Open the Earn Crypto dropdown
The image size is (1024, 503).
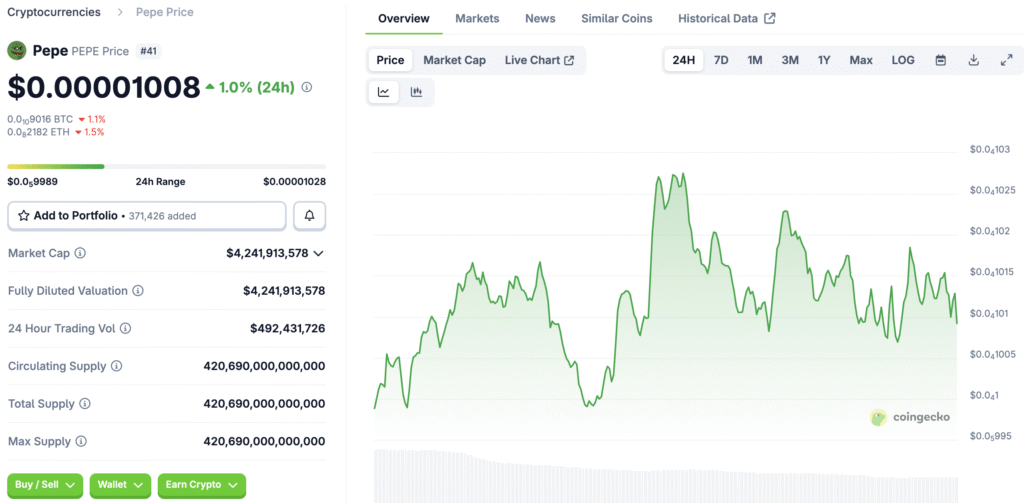tap(202, 485)
